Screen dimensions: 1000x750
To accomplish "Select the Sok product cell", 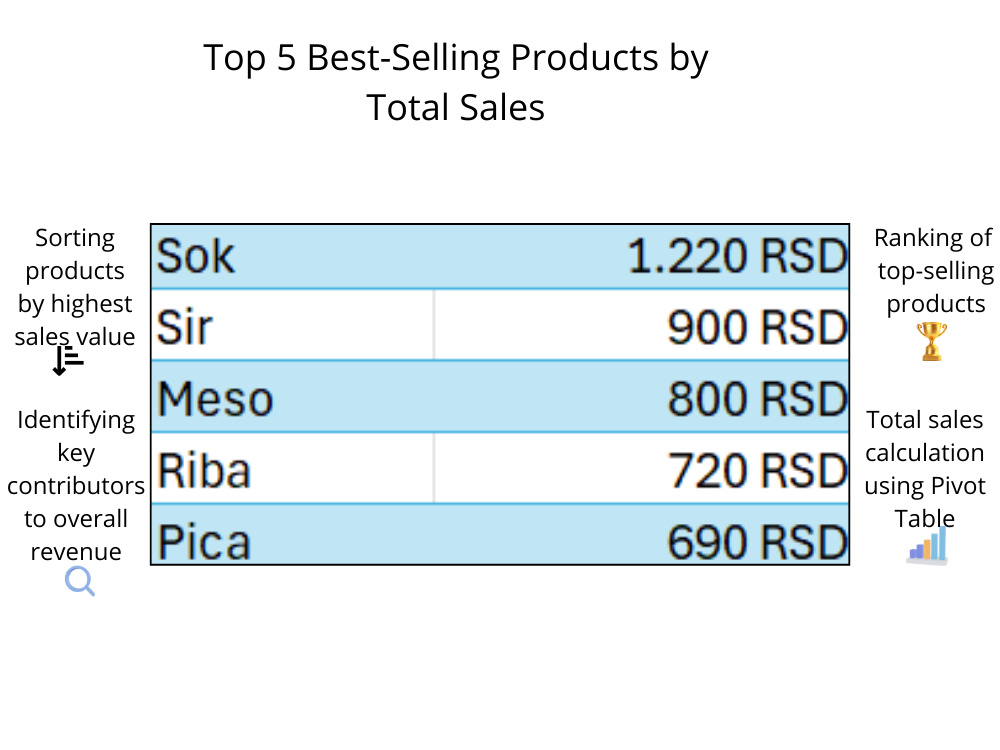I will (x=293, y=256).
